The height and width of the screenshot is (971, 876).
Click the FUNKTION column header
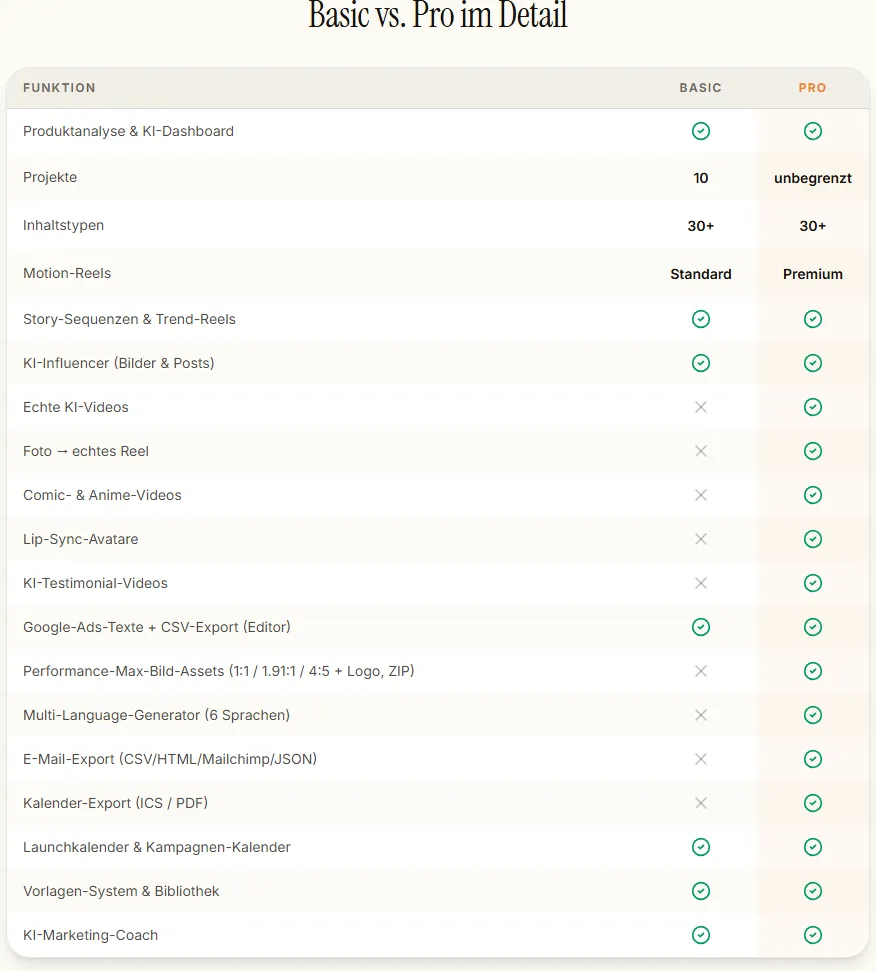click(x=59, y=88)
